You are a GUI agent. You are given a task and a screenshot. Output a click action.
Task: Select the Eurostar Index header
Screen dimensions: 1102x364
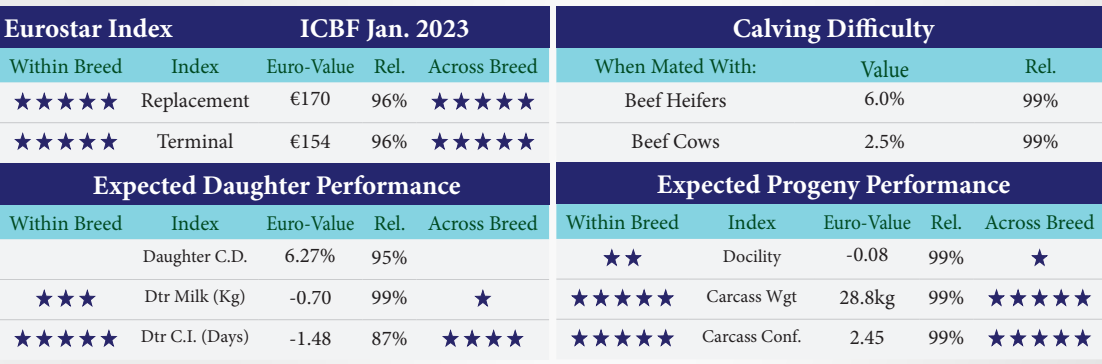89,29
